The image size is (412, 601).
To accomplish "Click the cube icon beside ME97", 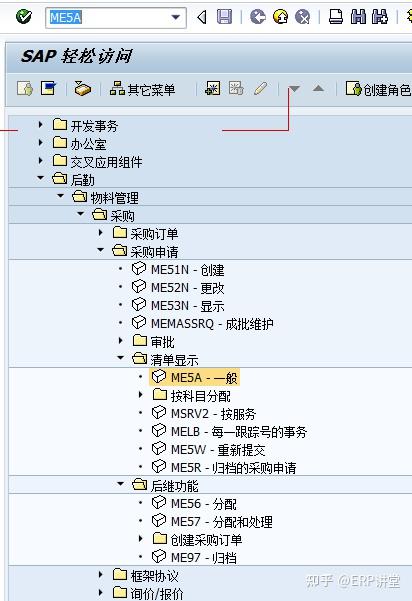I will coord(159,556).
